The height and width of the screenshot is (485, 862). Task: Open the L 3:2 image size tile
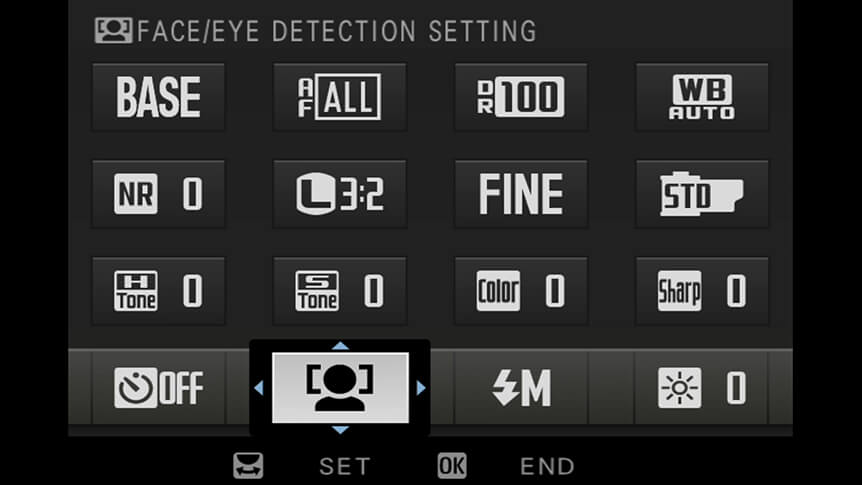[340, 194]
